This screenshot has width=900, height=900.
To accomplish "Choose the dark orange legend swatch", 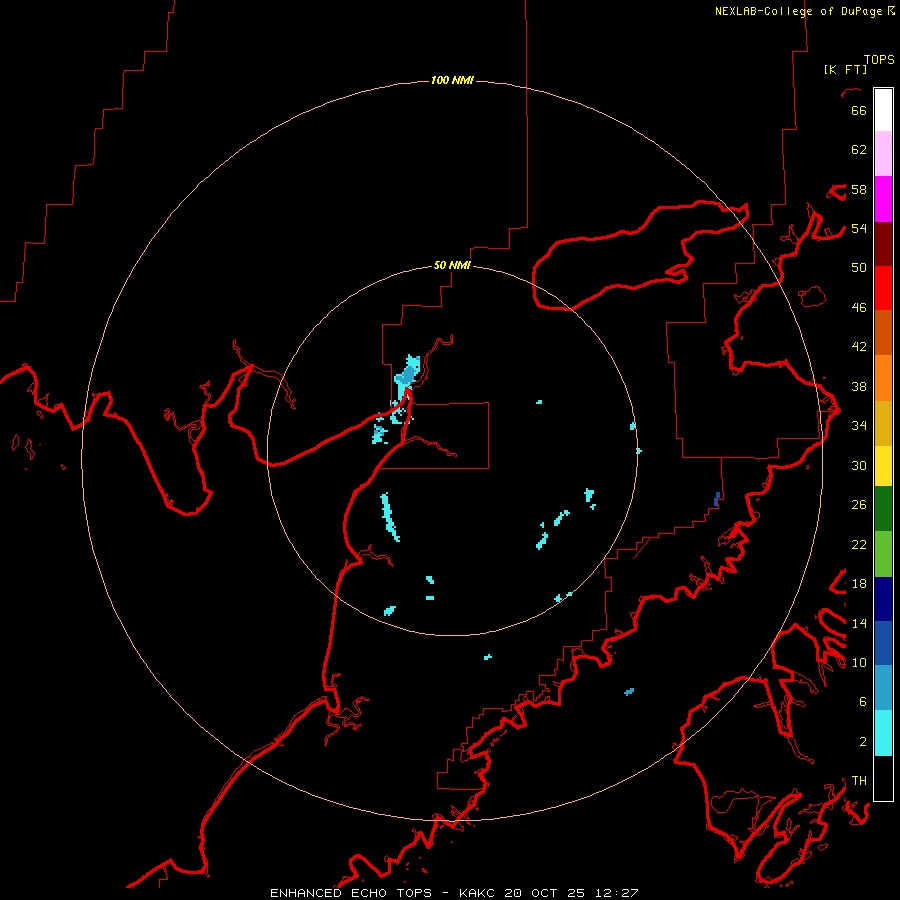I will tap(883, 332).
